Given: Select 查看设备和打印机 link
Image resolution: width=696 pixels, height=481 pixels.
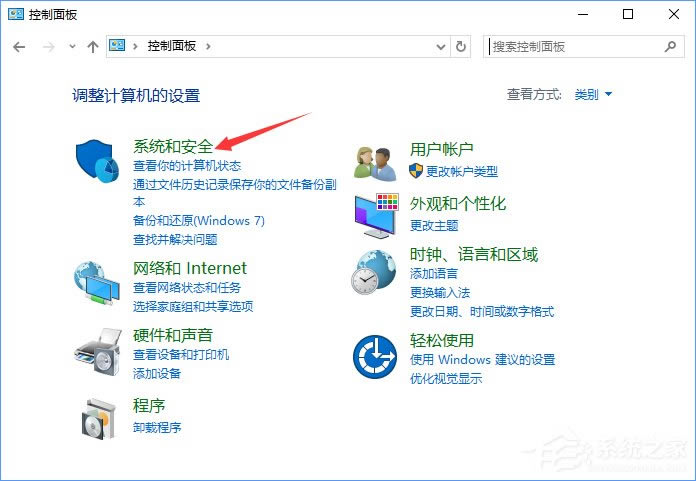Looking at the screenshot, I should (181, 355).
